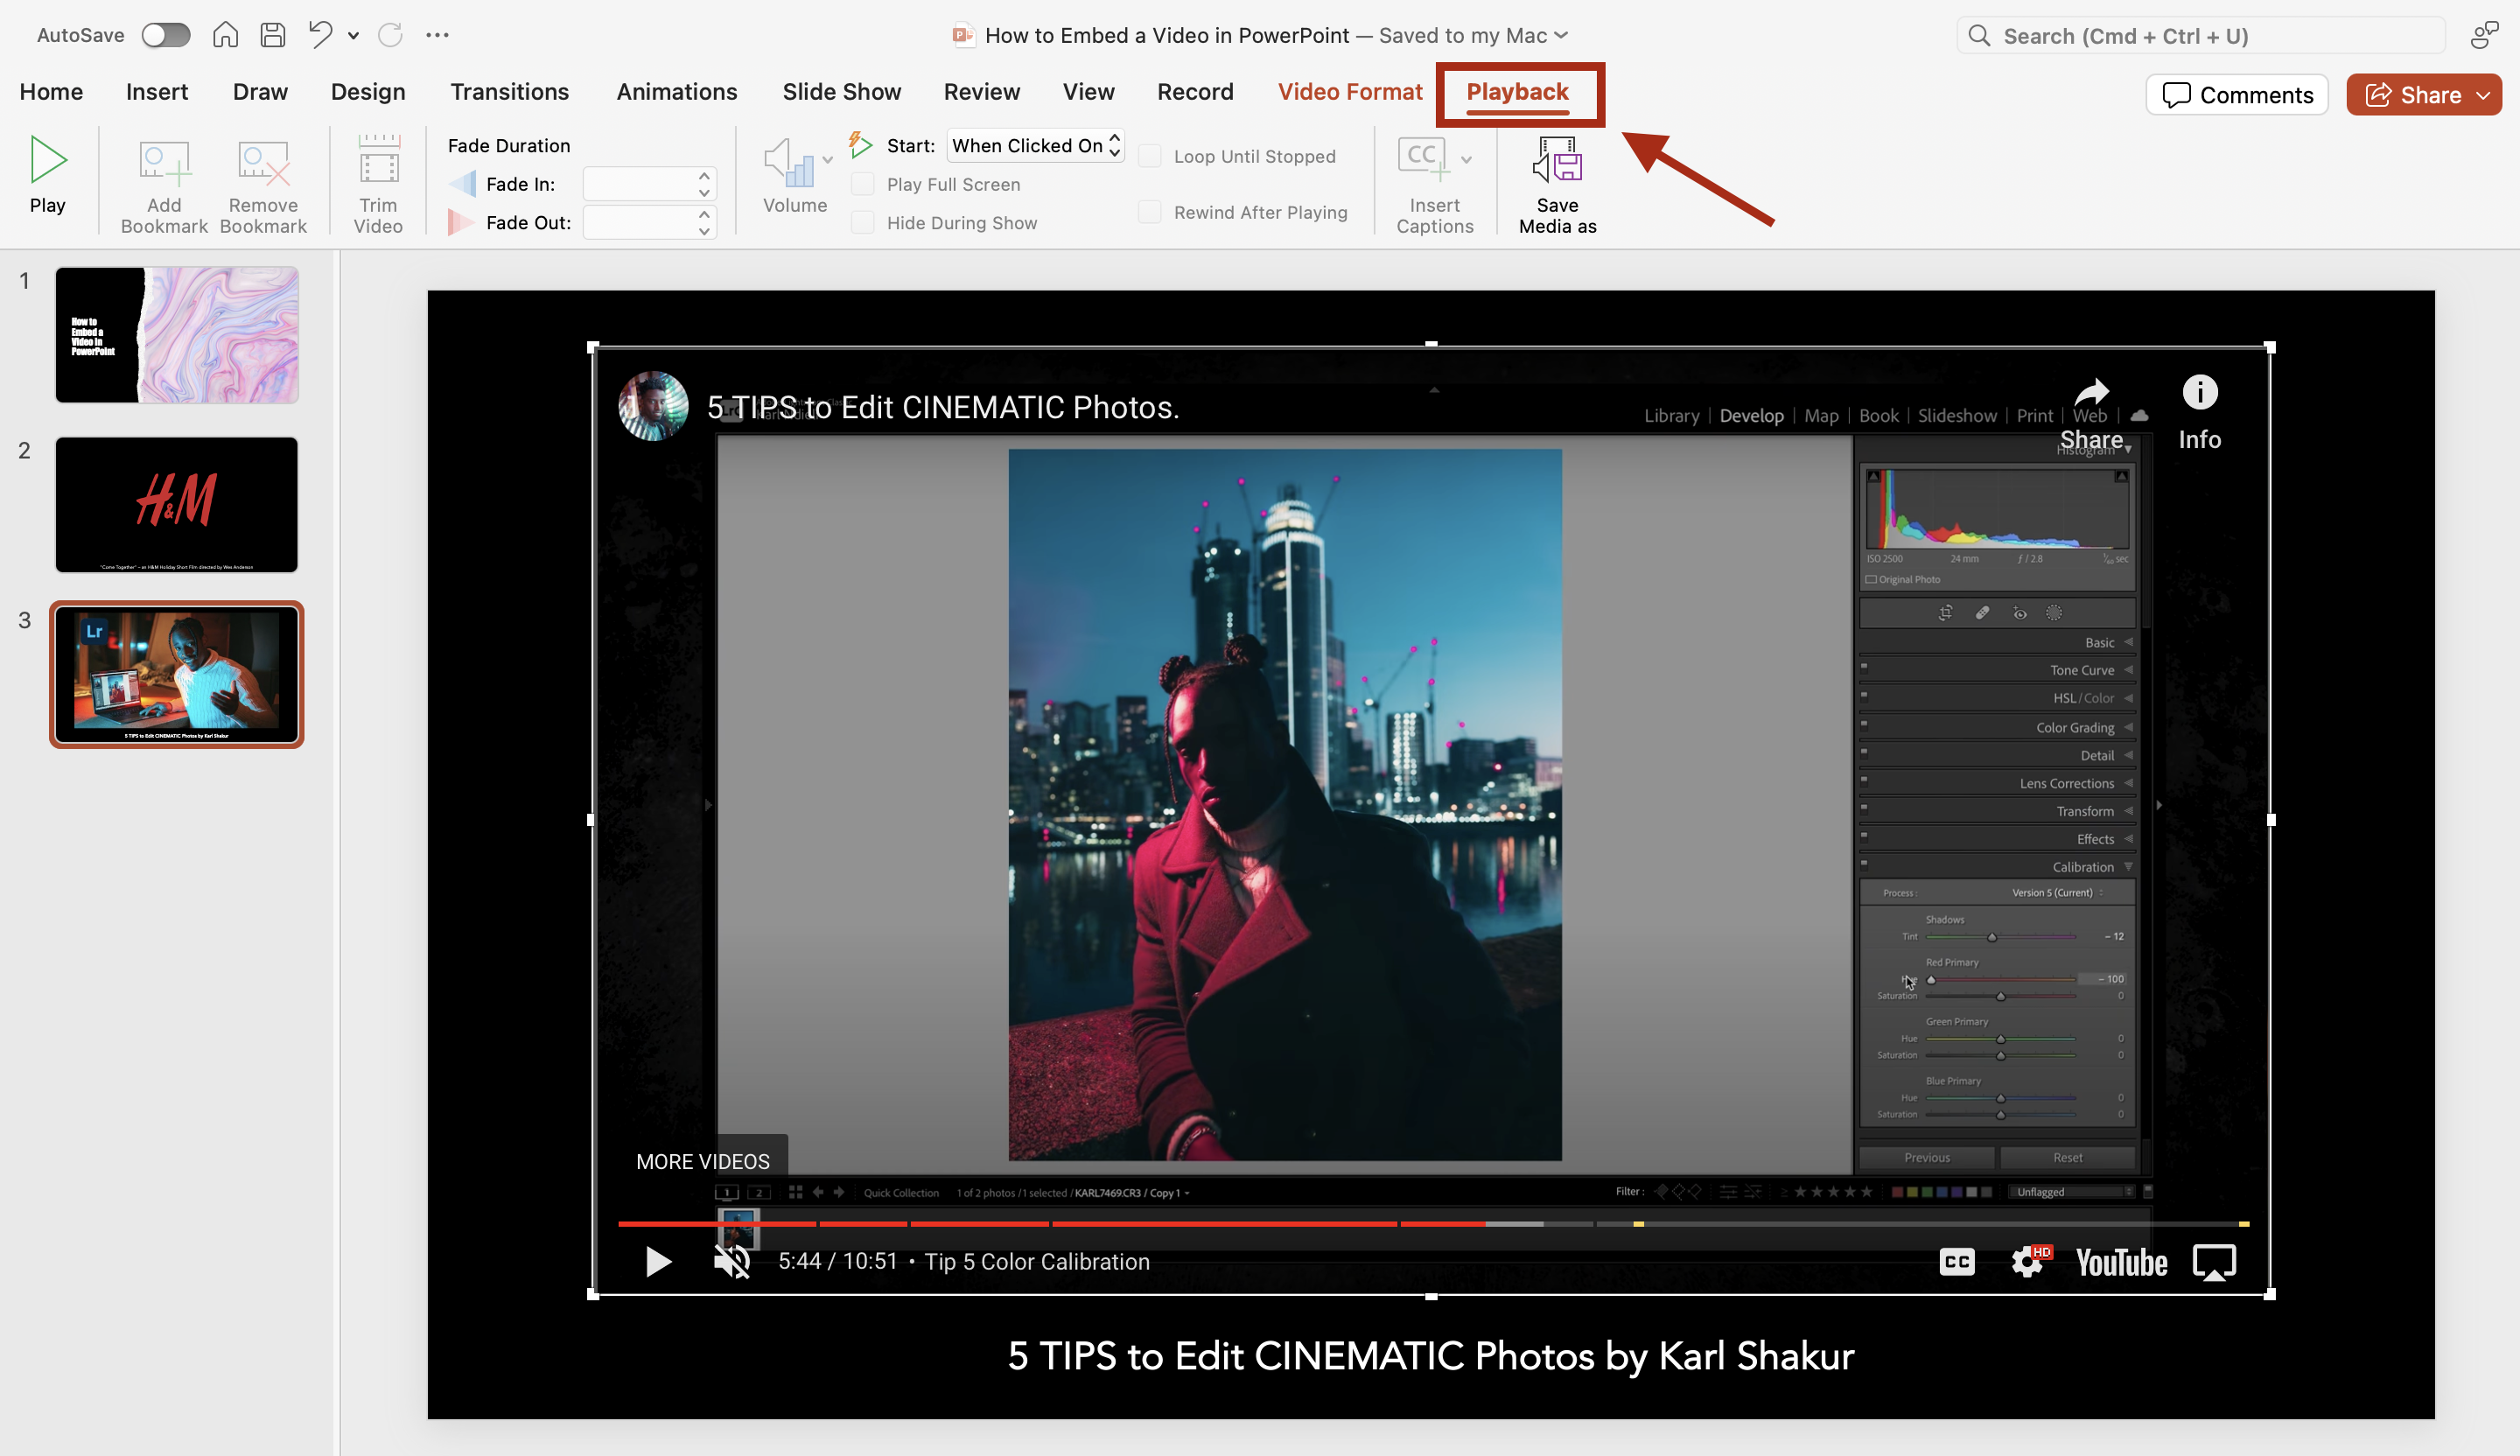Enable Rewind After Playing checkbox

pos(1150,212)
